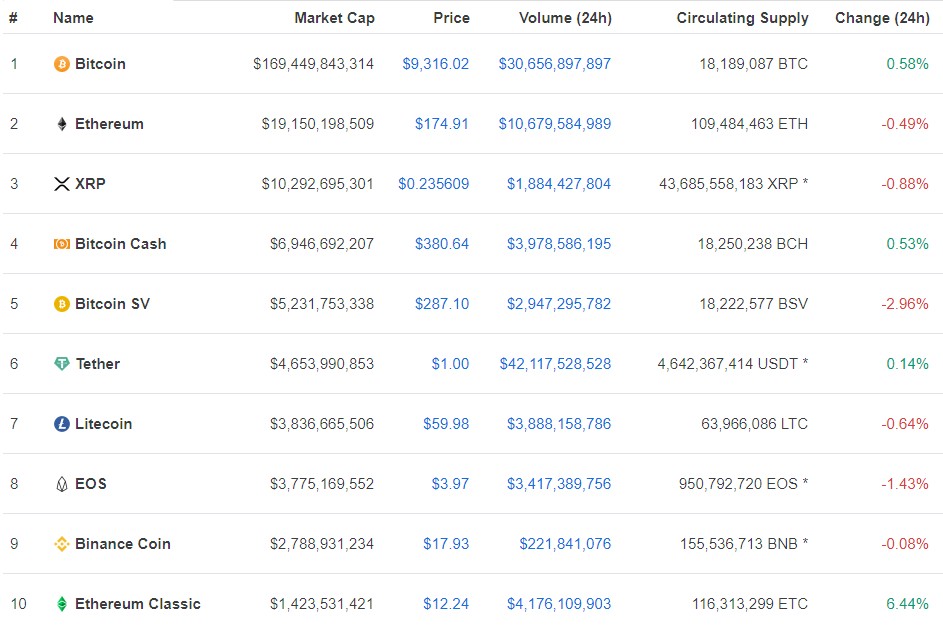Select Bitcoin SV change -2.96%
The image size is (943, 633).
point(905,304)
